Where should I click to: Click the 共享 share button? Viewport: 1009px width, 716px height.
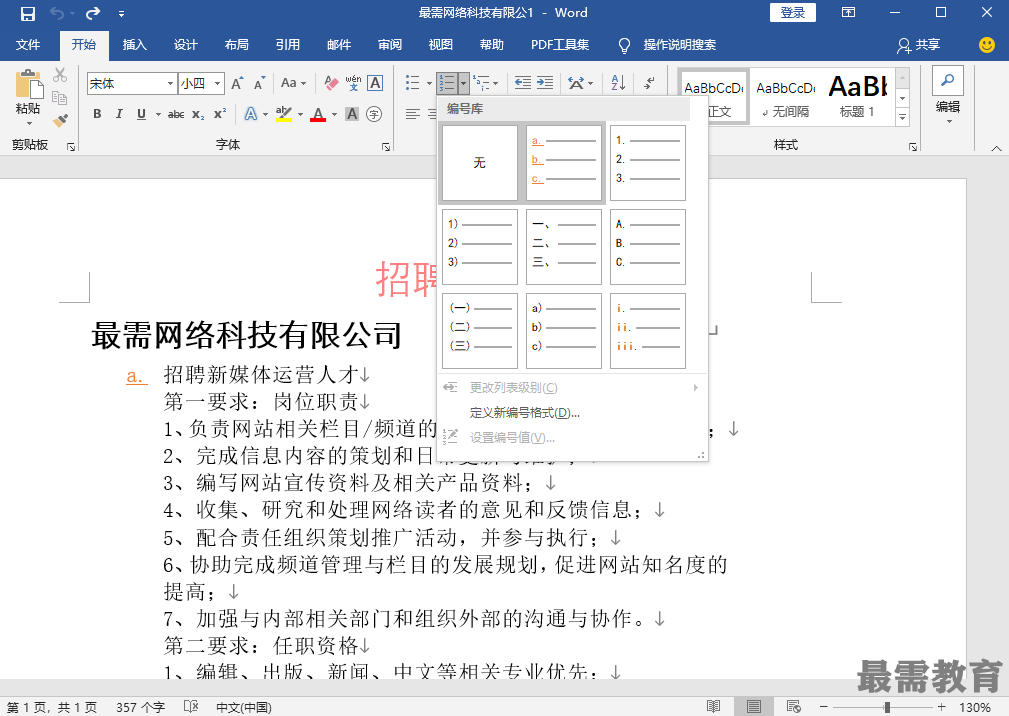click(x=919, y=45)
